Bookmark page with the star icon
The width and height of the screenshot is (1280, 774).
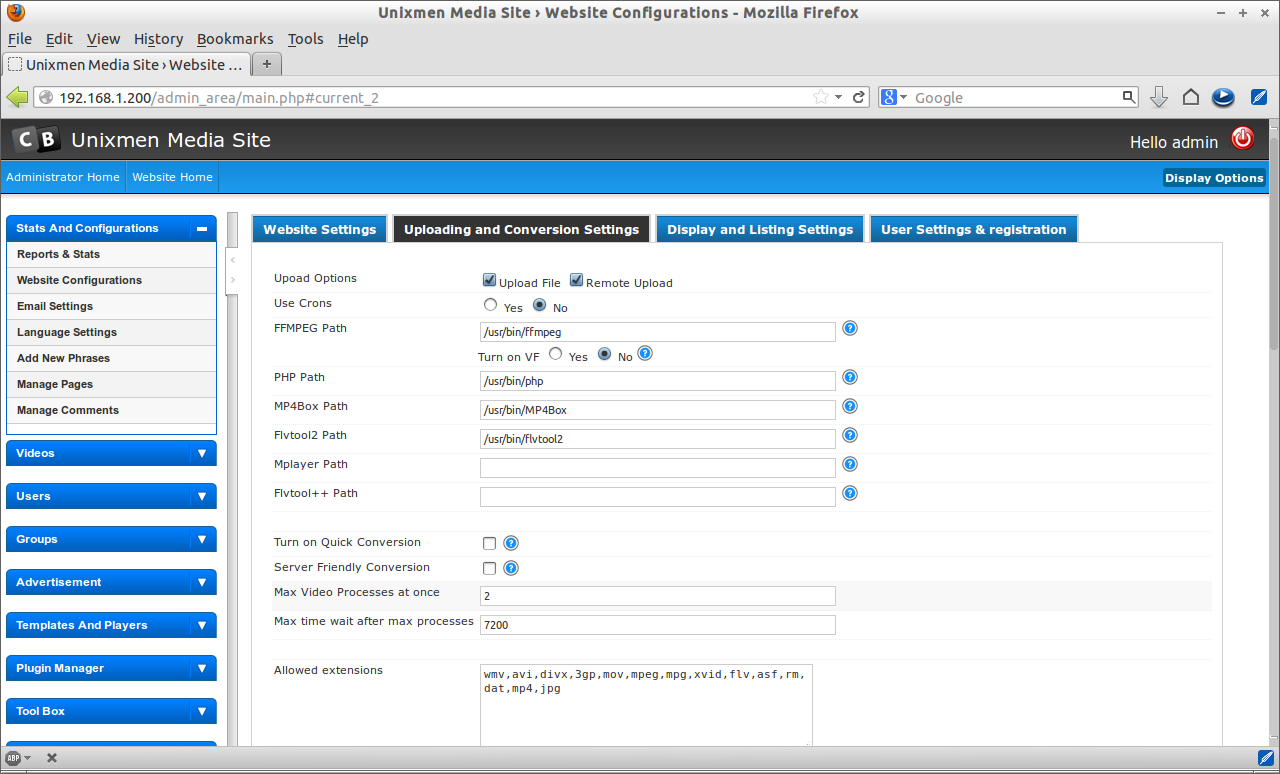(821, 97)
